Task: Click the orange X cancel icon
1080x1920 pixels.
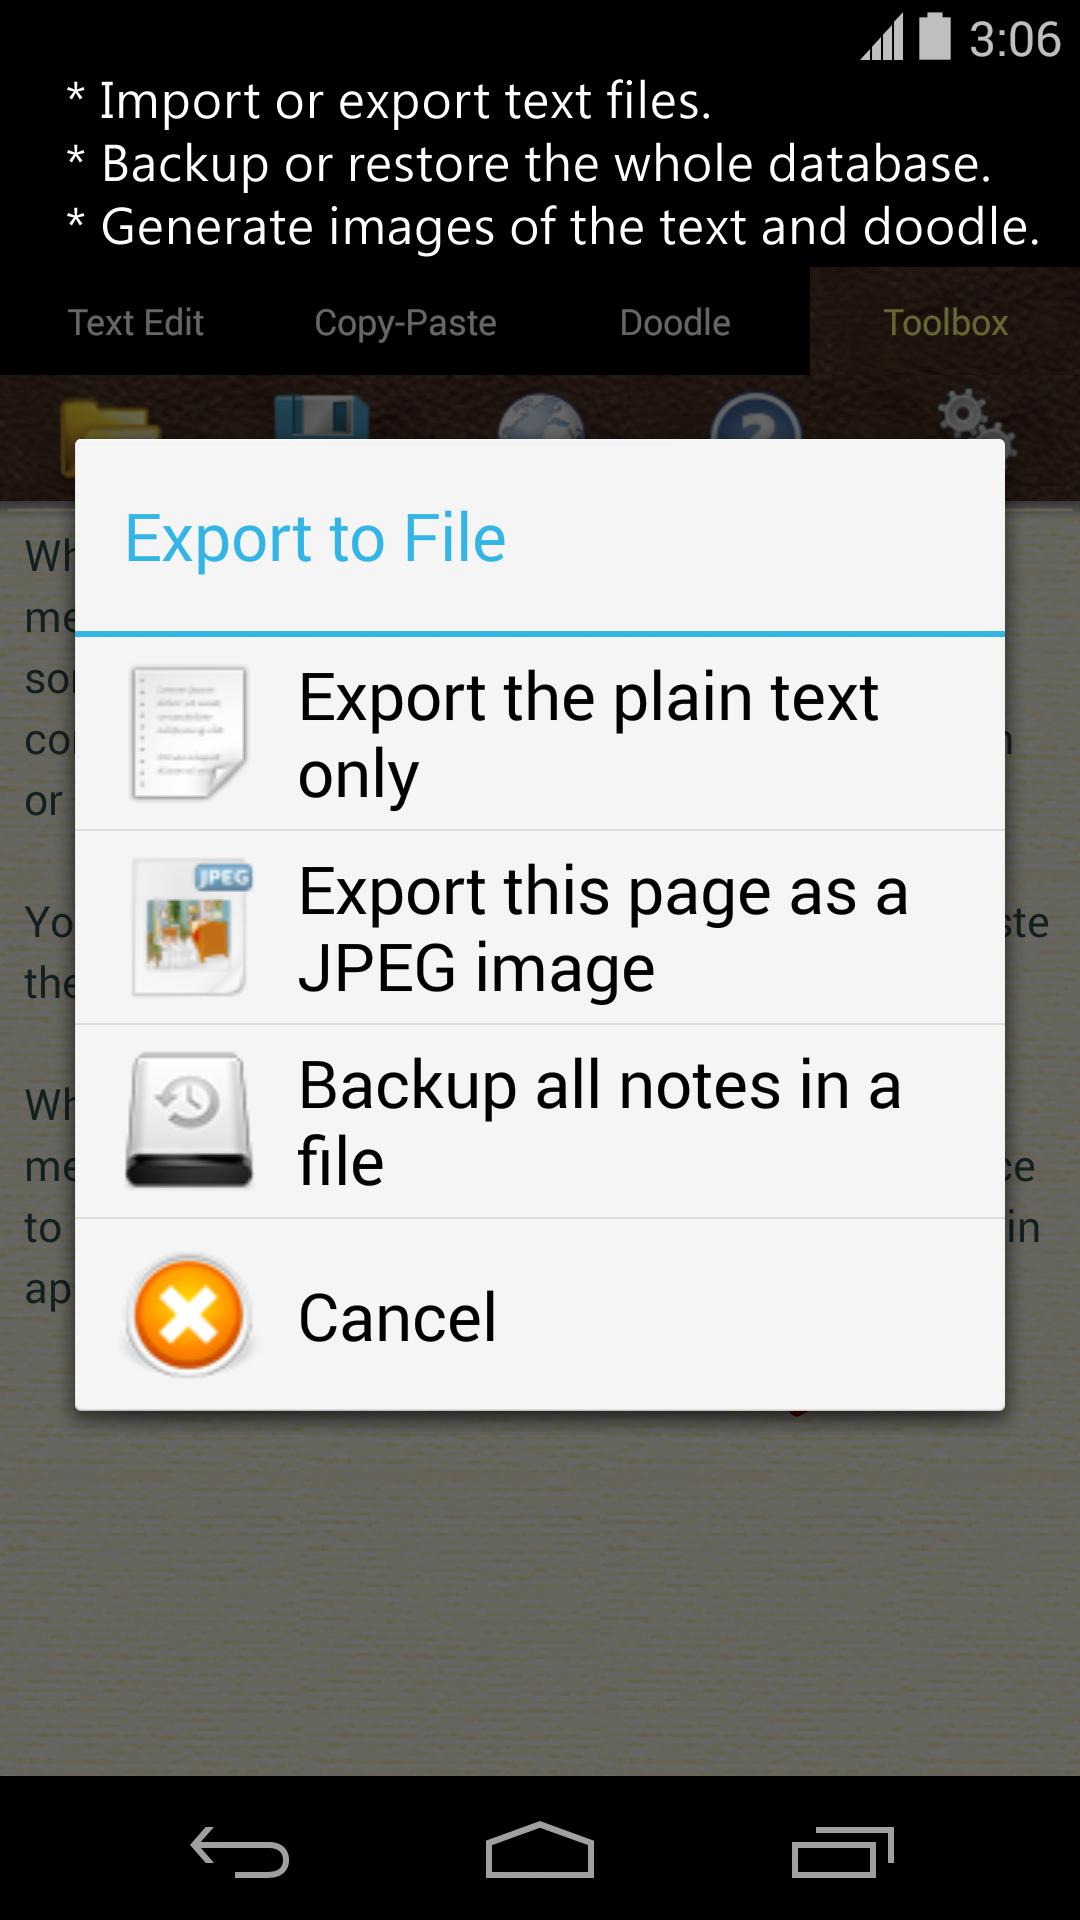Action: 188,1316
